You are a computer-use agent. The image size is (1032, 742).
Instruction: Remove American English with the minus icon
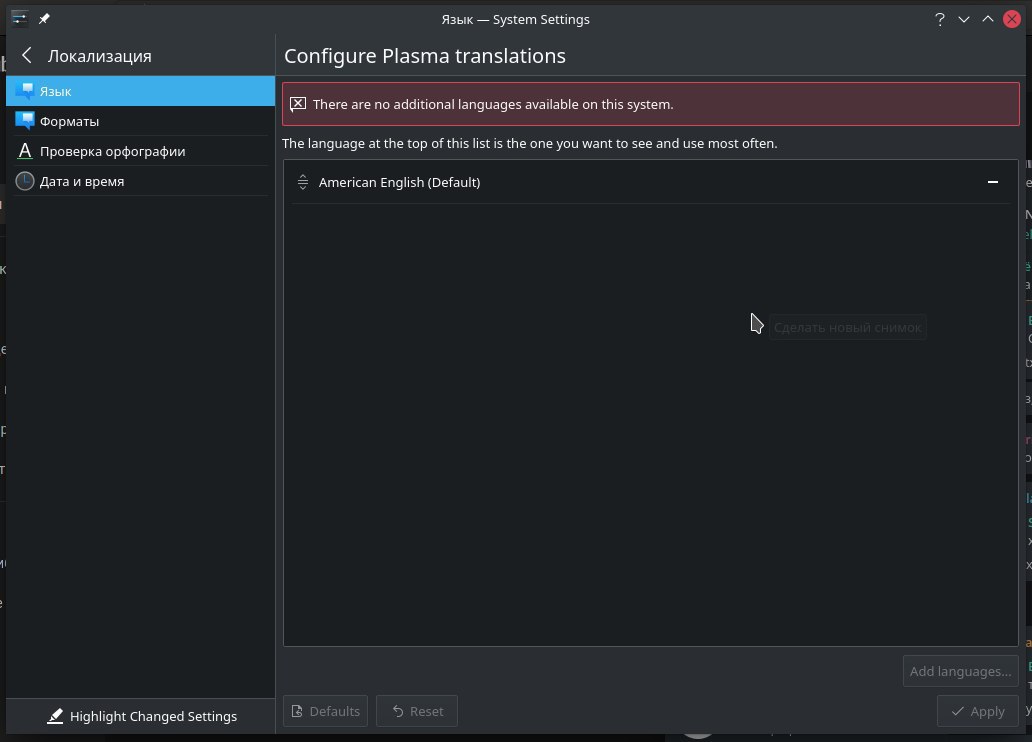tap(993, 182)
